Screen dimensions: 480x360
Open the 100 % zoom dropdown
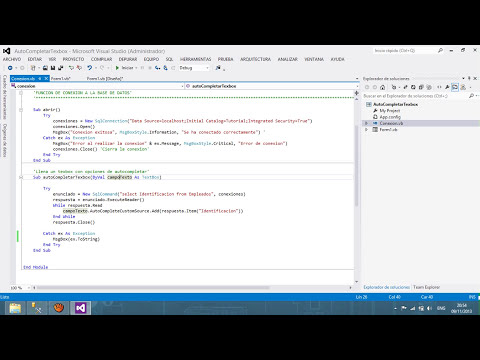[29, 287]
